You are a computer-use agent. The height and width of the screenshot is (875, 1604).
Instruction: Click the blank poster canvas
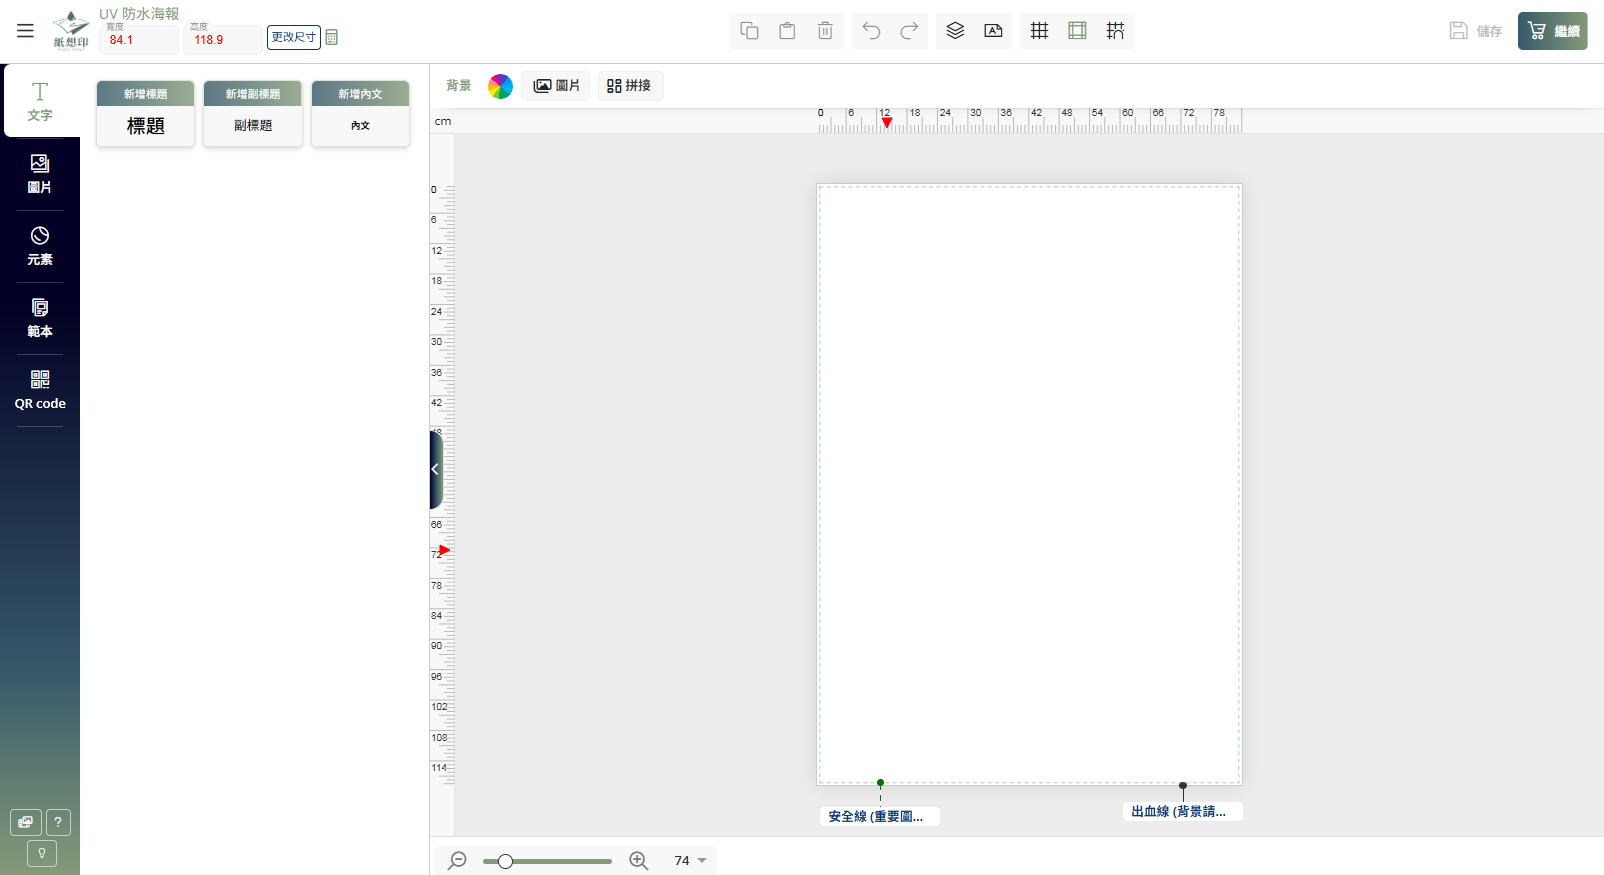click(1029, 484)
